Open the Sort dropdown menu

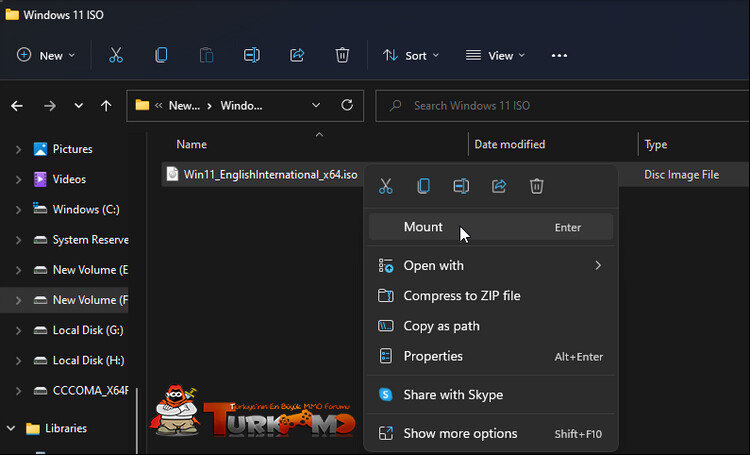pyautogui.click(x=411, y=55)
